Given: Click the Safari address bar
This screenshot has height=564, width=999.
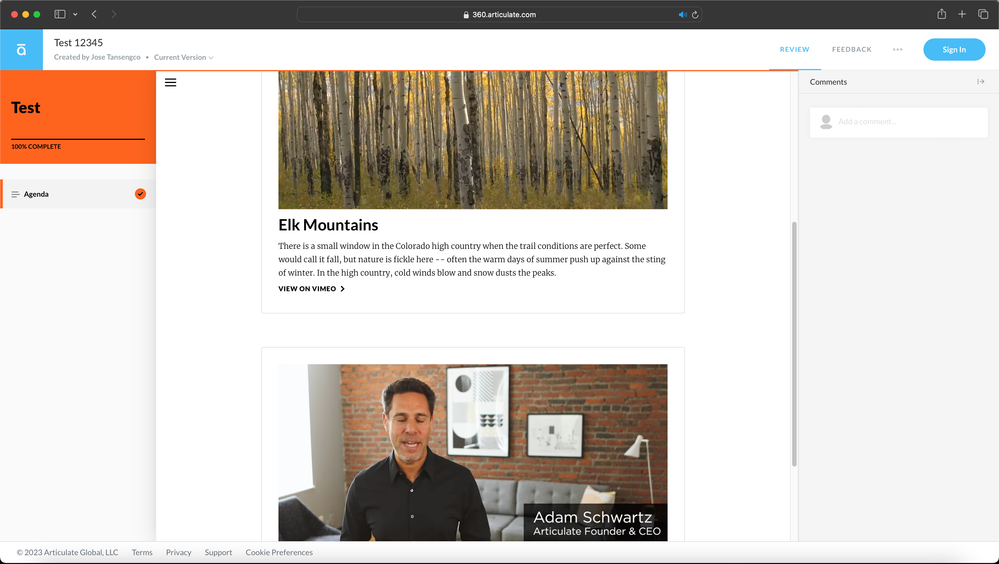Looking at the screenshot, I should (500, 14).
